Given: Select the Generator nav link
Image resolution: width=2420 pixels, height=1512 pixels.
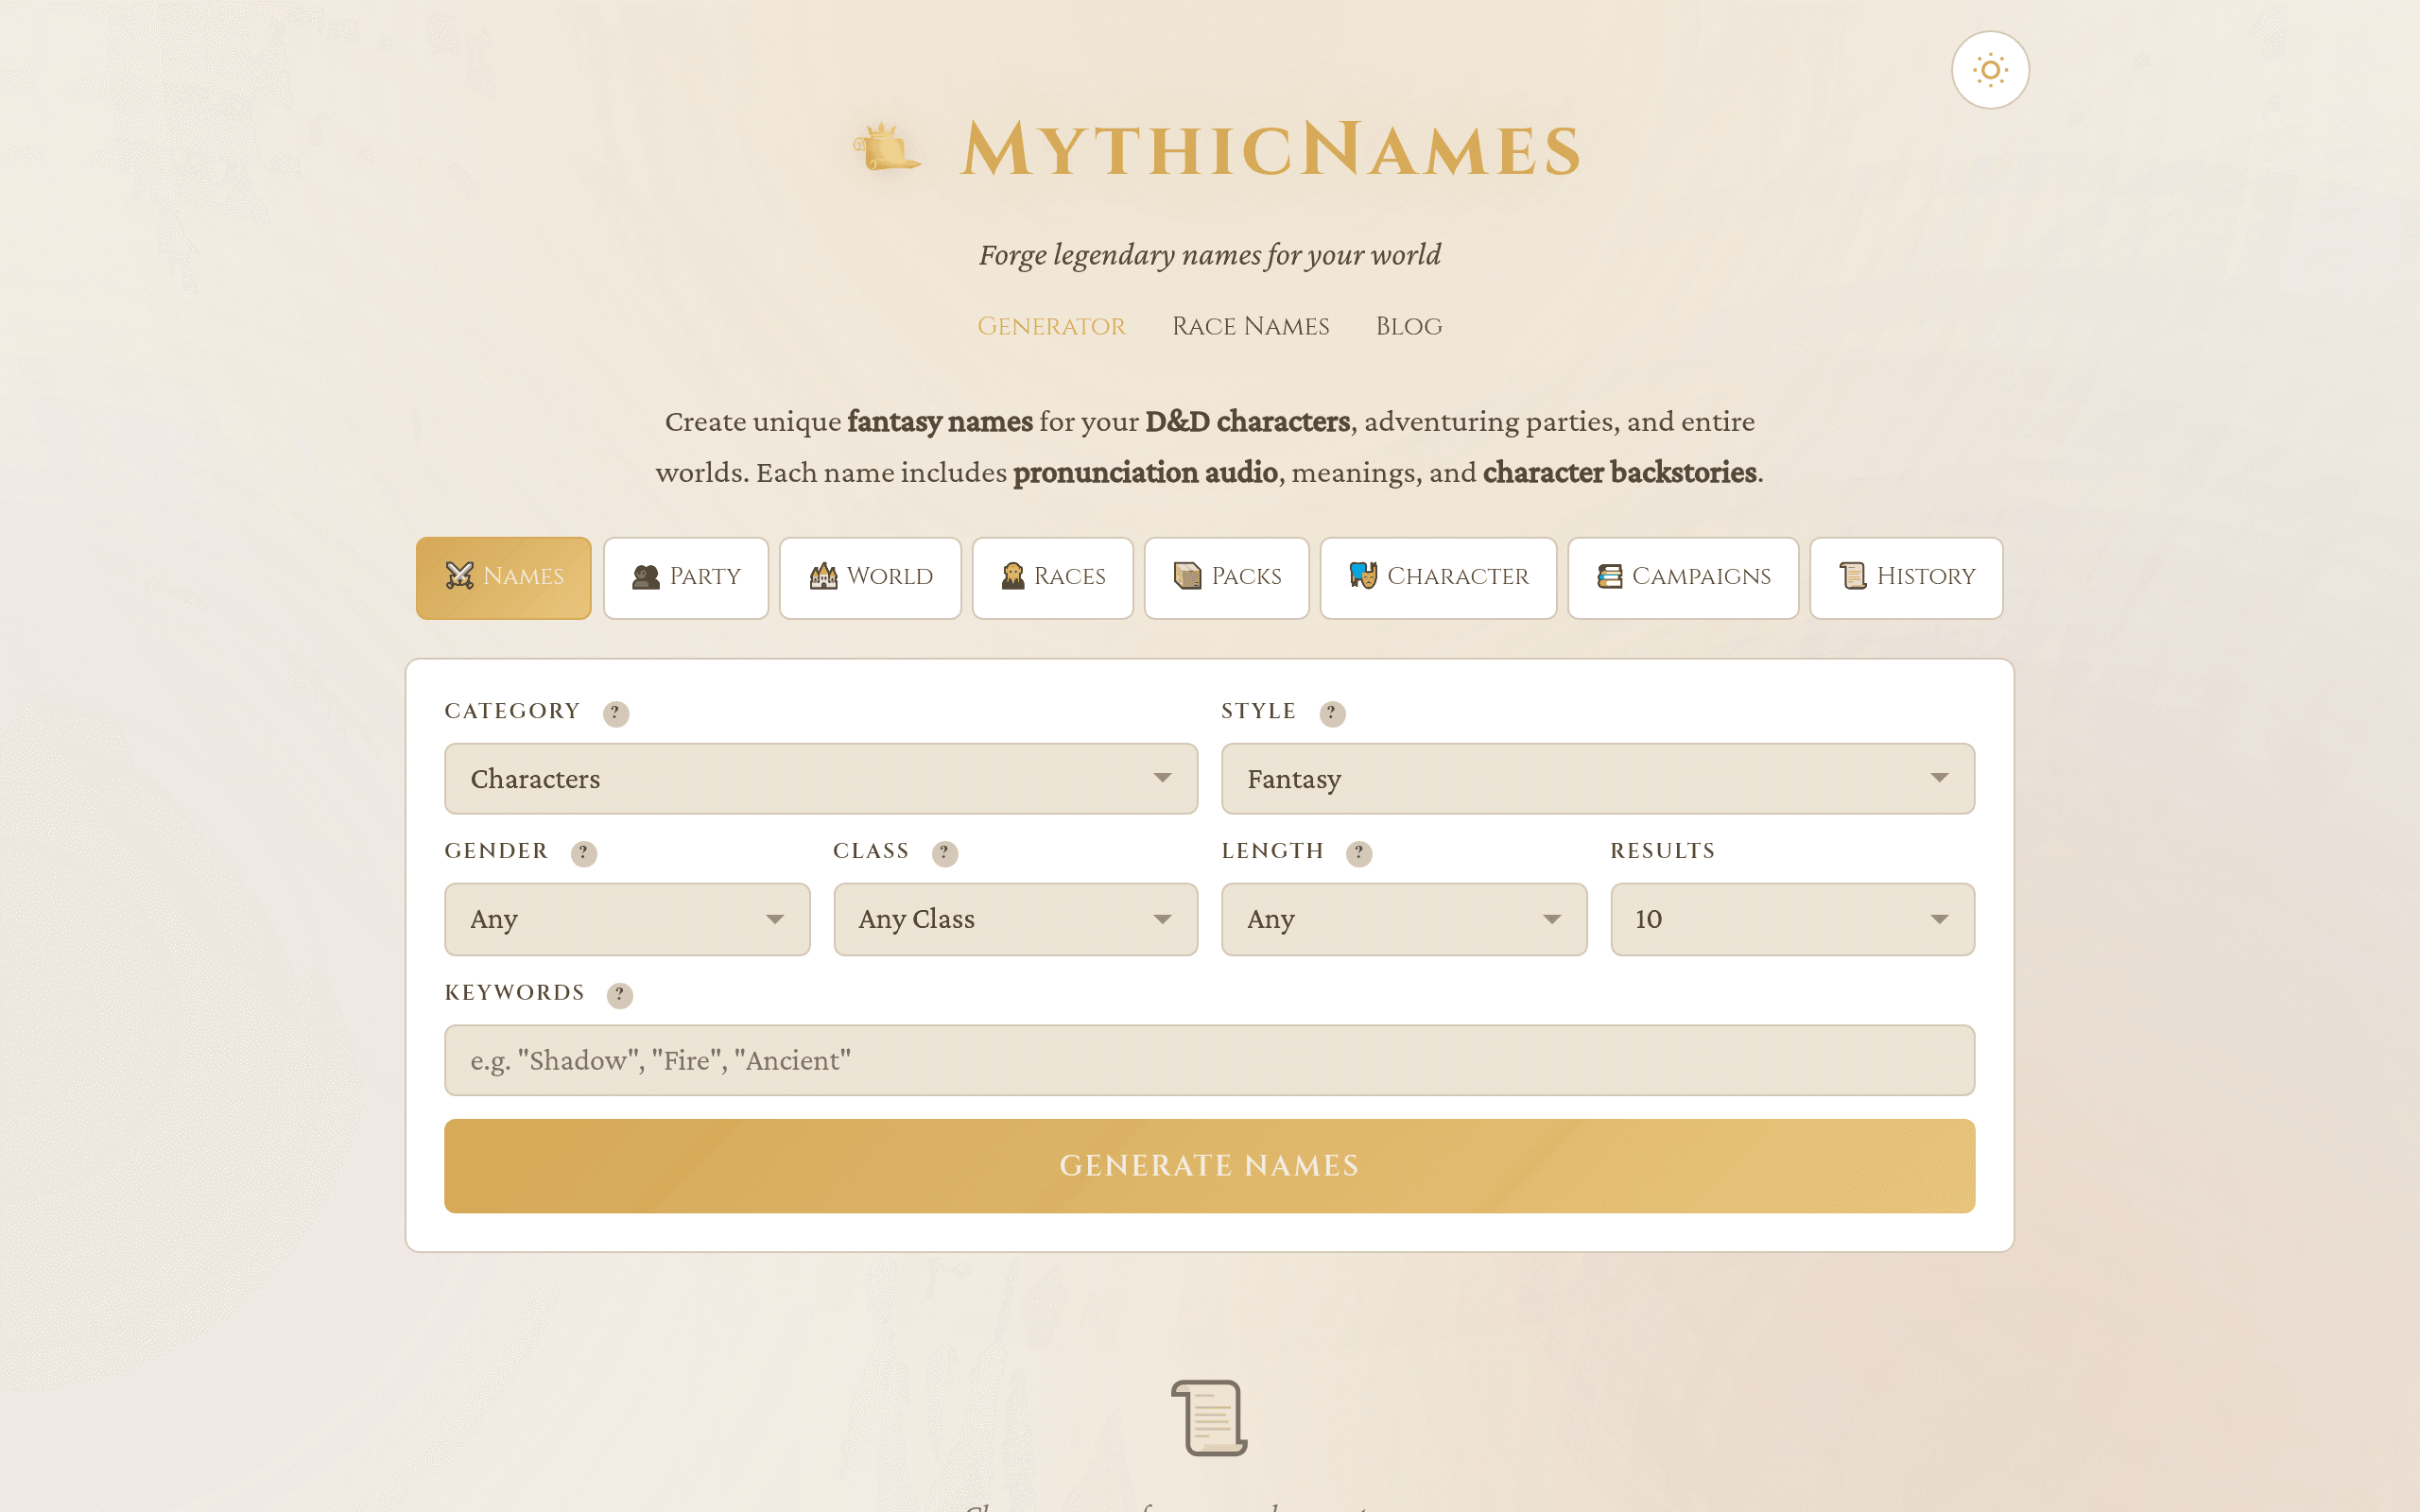Looking at the screenshot, I should tap(1051, 326).
